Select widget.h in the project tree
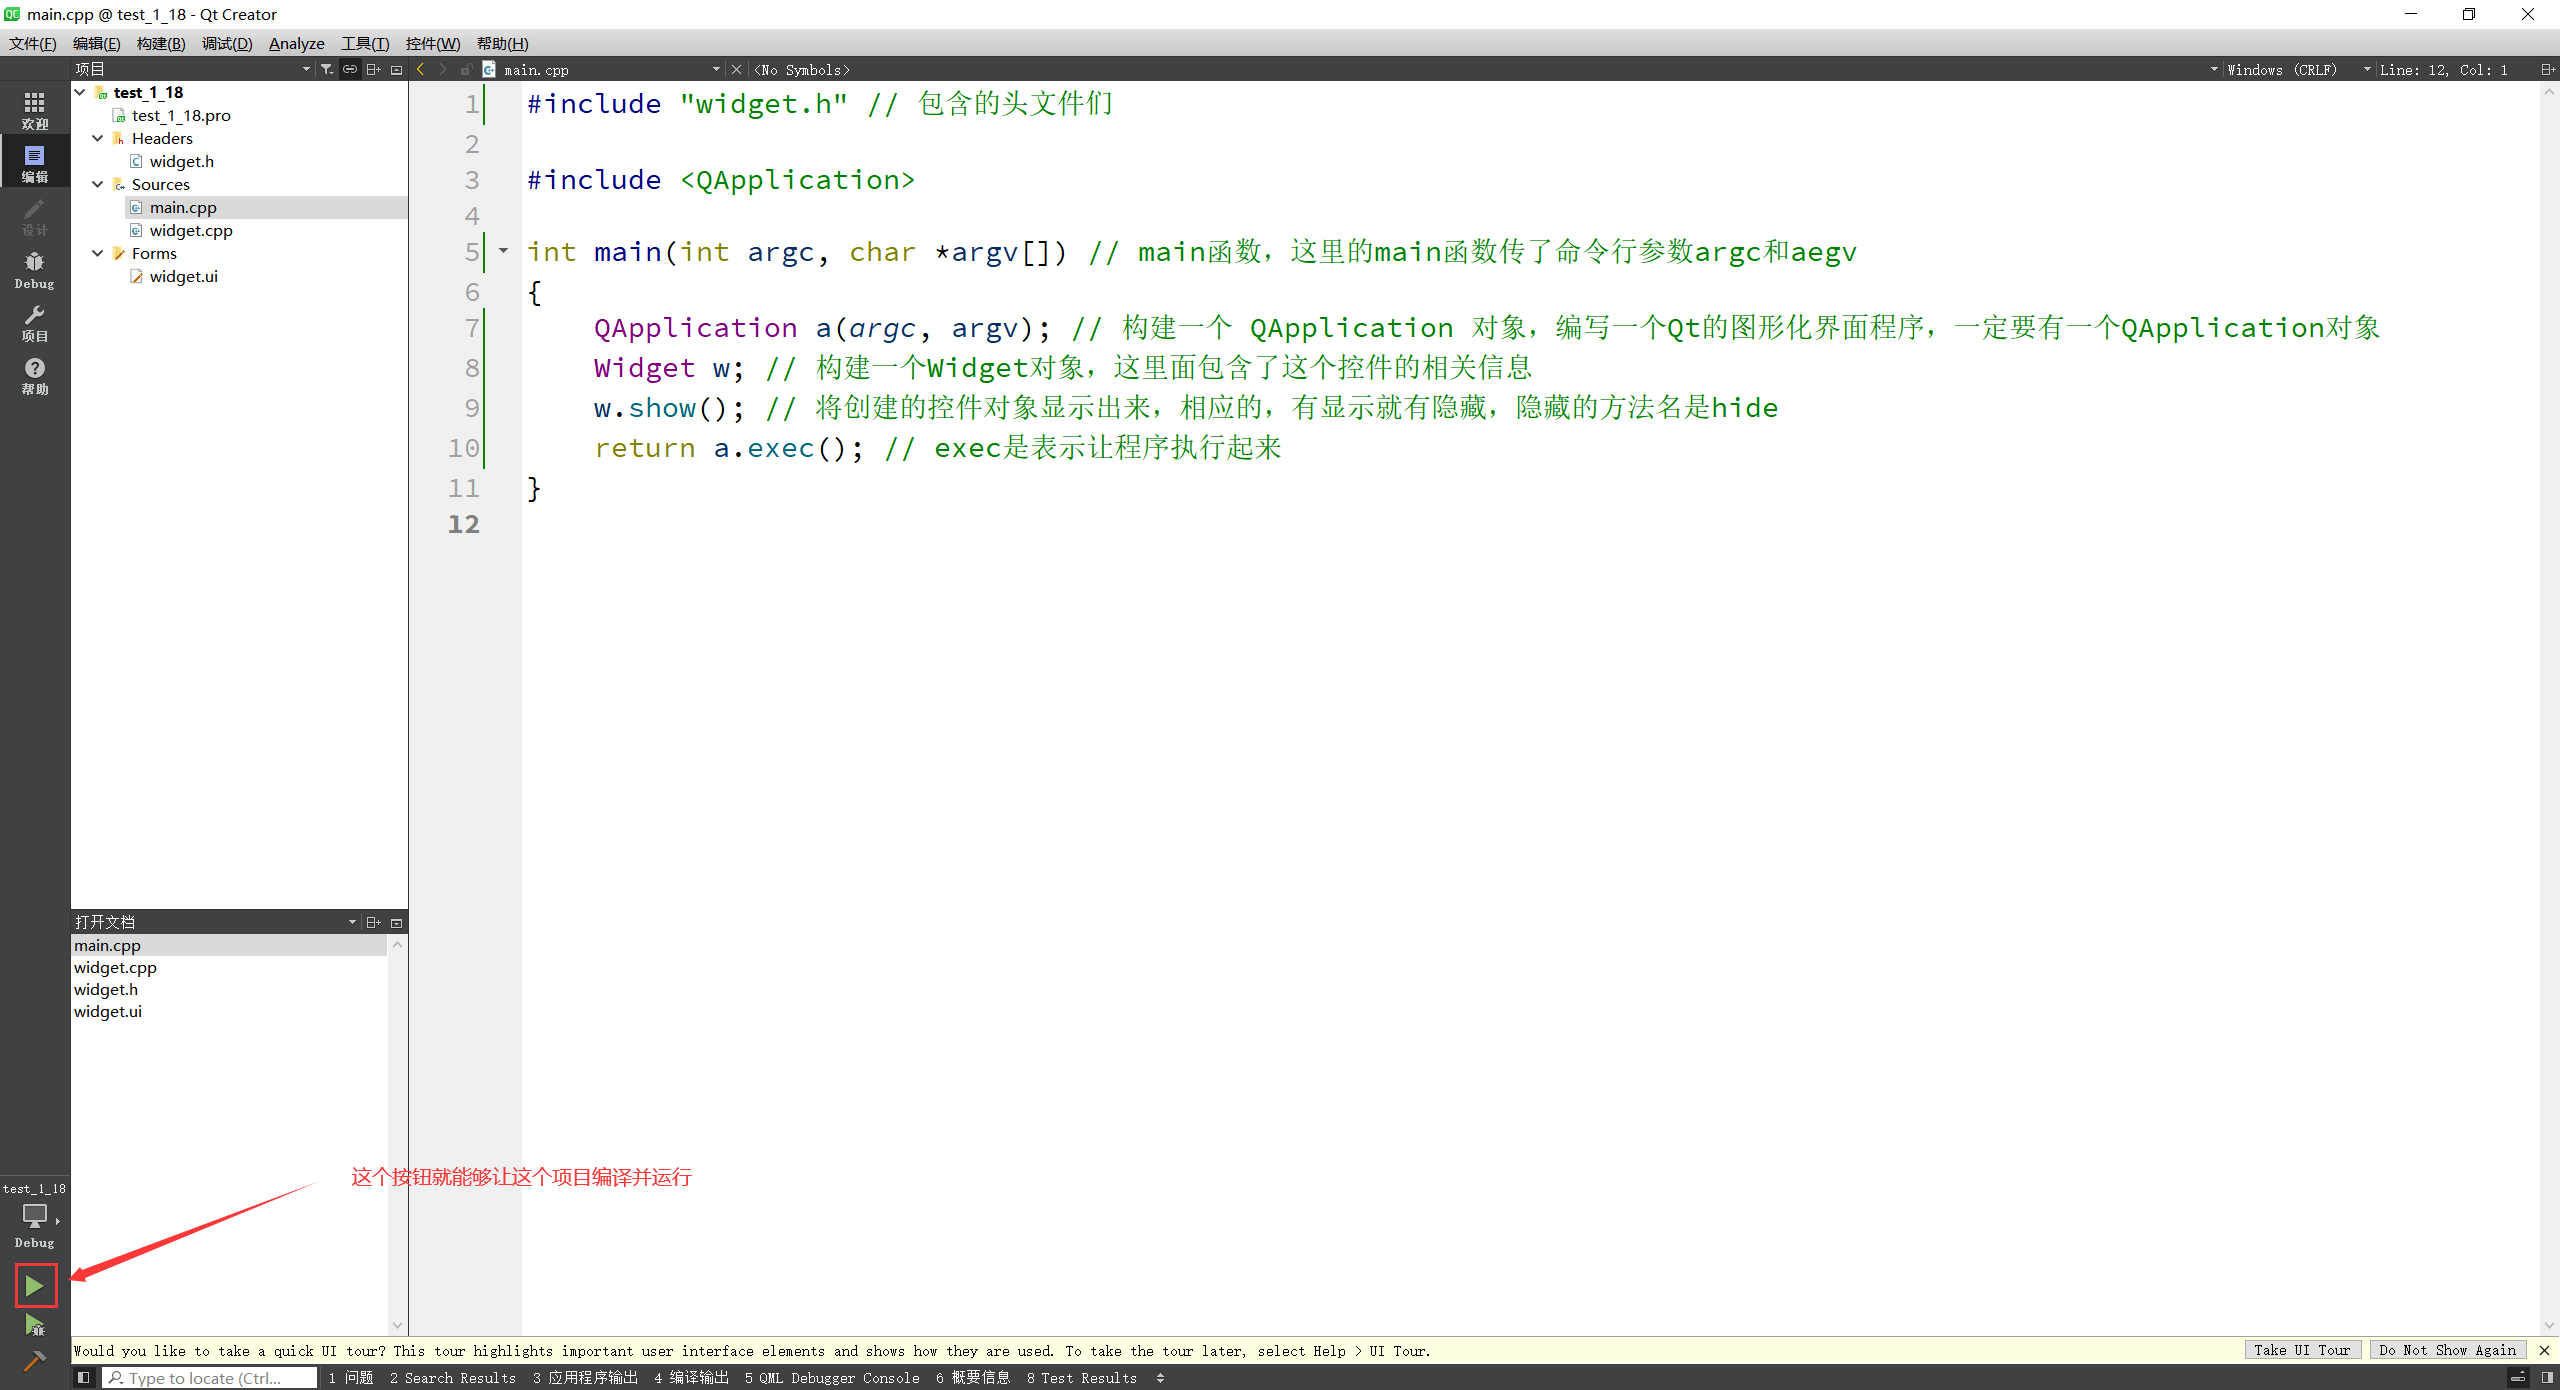Screen dimensions: 2560x1390 click(182, 161)
